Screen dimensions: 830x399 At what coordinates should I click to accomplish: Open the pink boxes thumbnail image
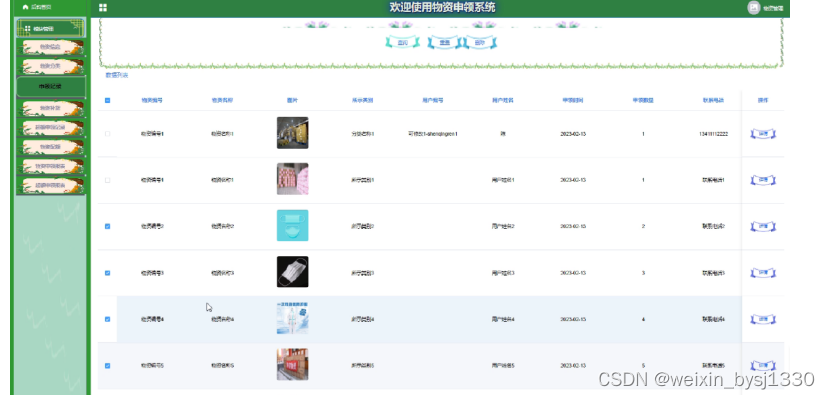click(292, 179)
